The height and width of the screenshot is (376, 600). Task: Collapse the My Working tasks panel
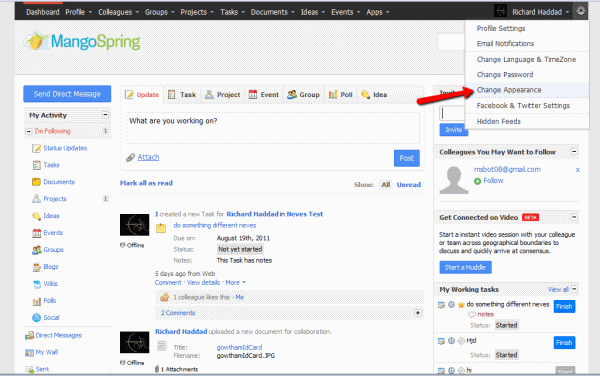[574, 289]
